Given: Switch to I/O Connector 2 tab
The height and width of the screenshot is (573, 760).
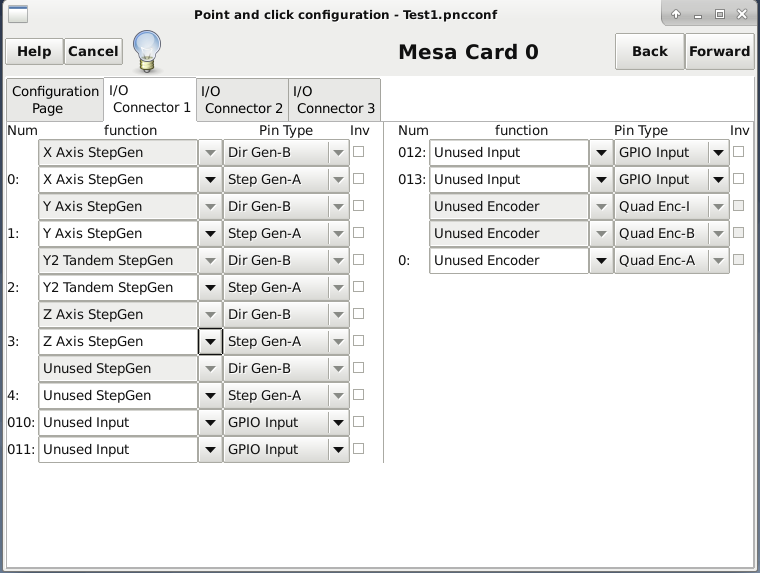Looking at the screenshot, I should (242, 100).
